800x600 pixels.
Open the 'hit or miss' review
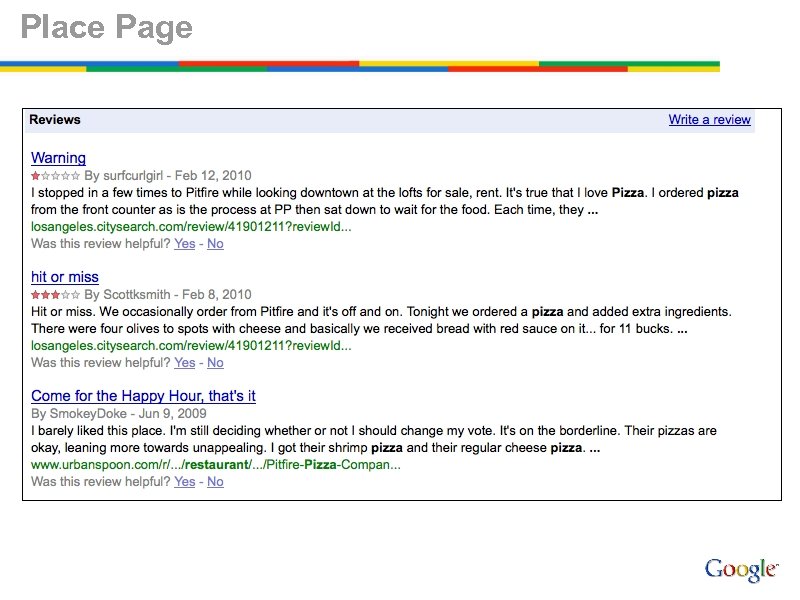point(64,277)
